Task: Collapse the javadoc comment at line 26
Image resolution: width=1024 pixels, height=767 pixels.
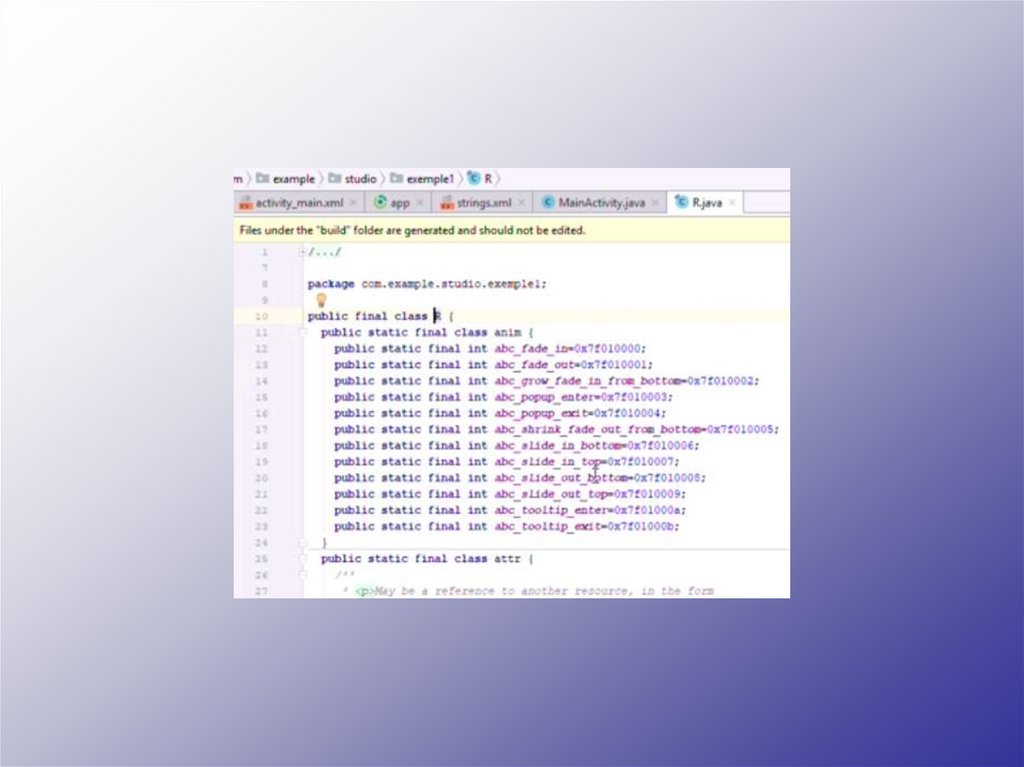Action: pyautogui.click(x=302, y=575)
